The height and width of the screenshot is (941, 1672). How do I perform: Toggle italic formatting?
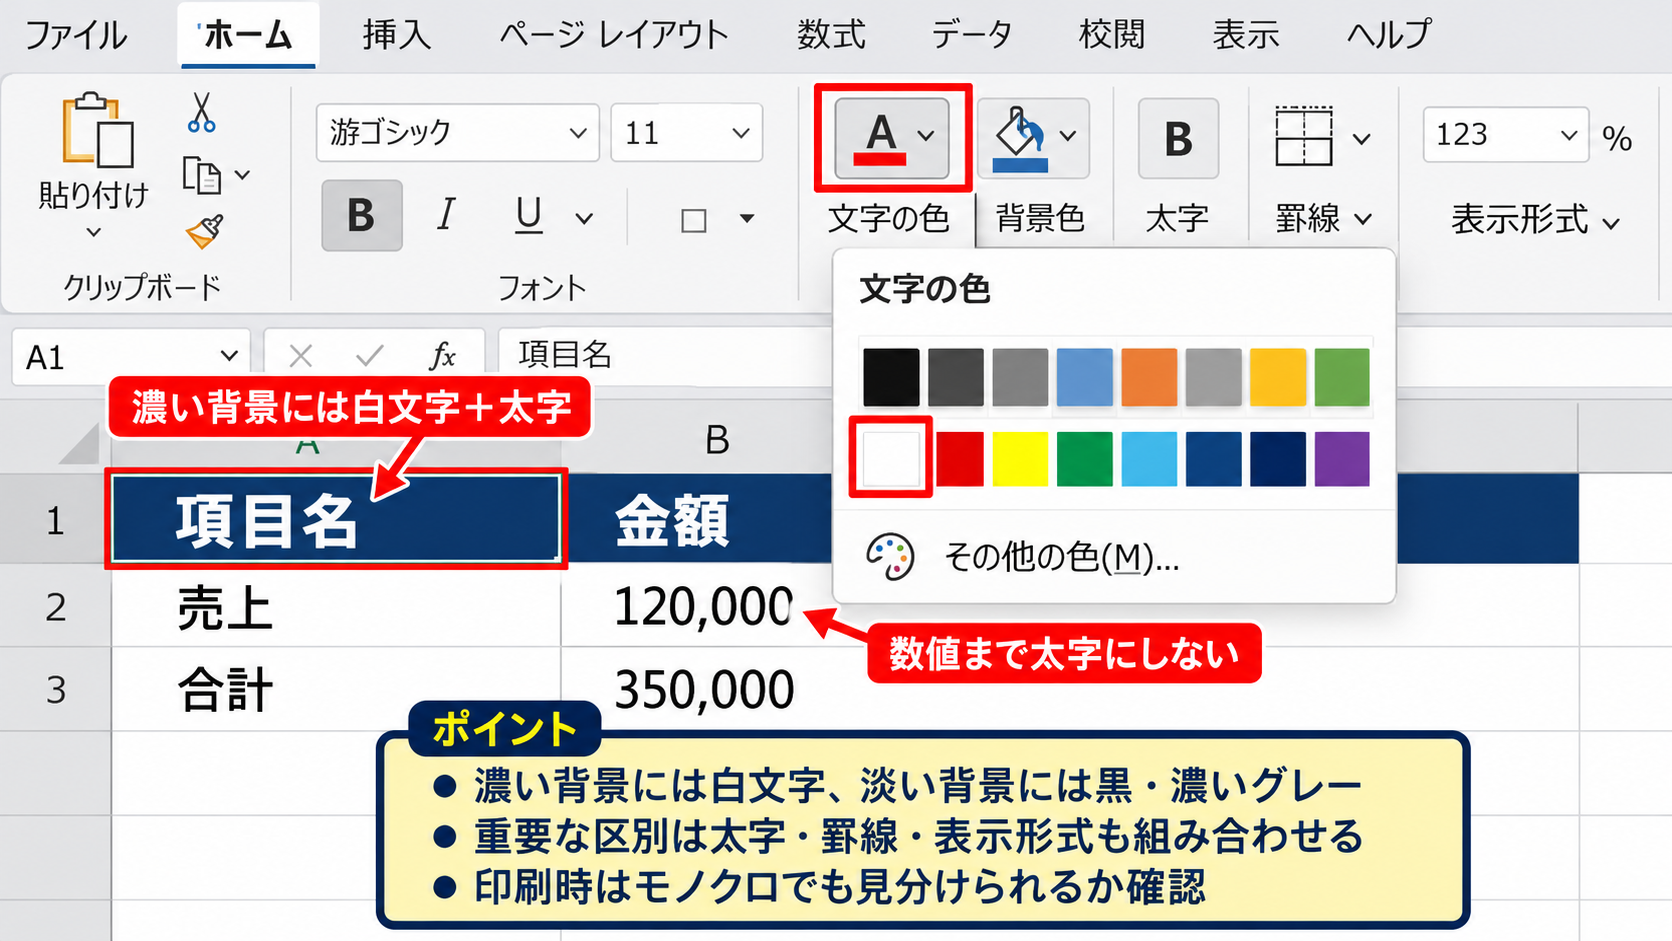coord(446,214)
